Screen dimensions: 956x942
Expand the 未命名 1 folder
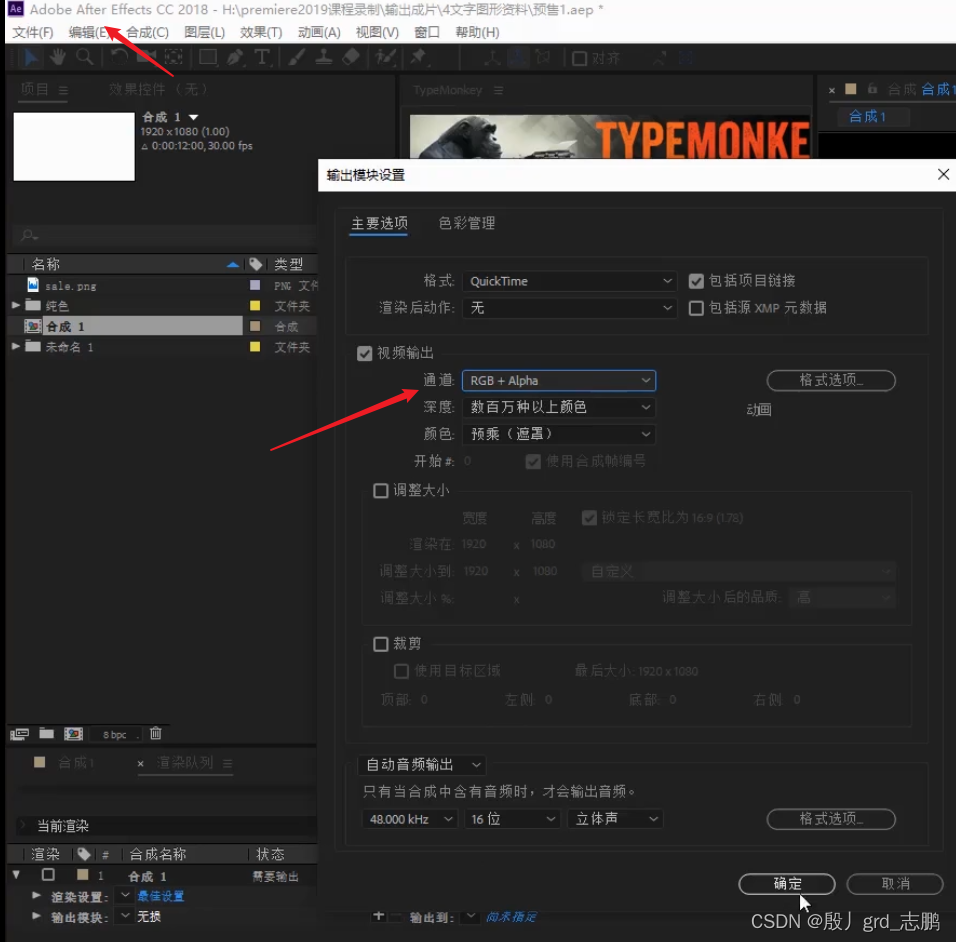click(x=16, y=346)
